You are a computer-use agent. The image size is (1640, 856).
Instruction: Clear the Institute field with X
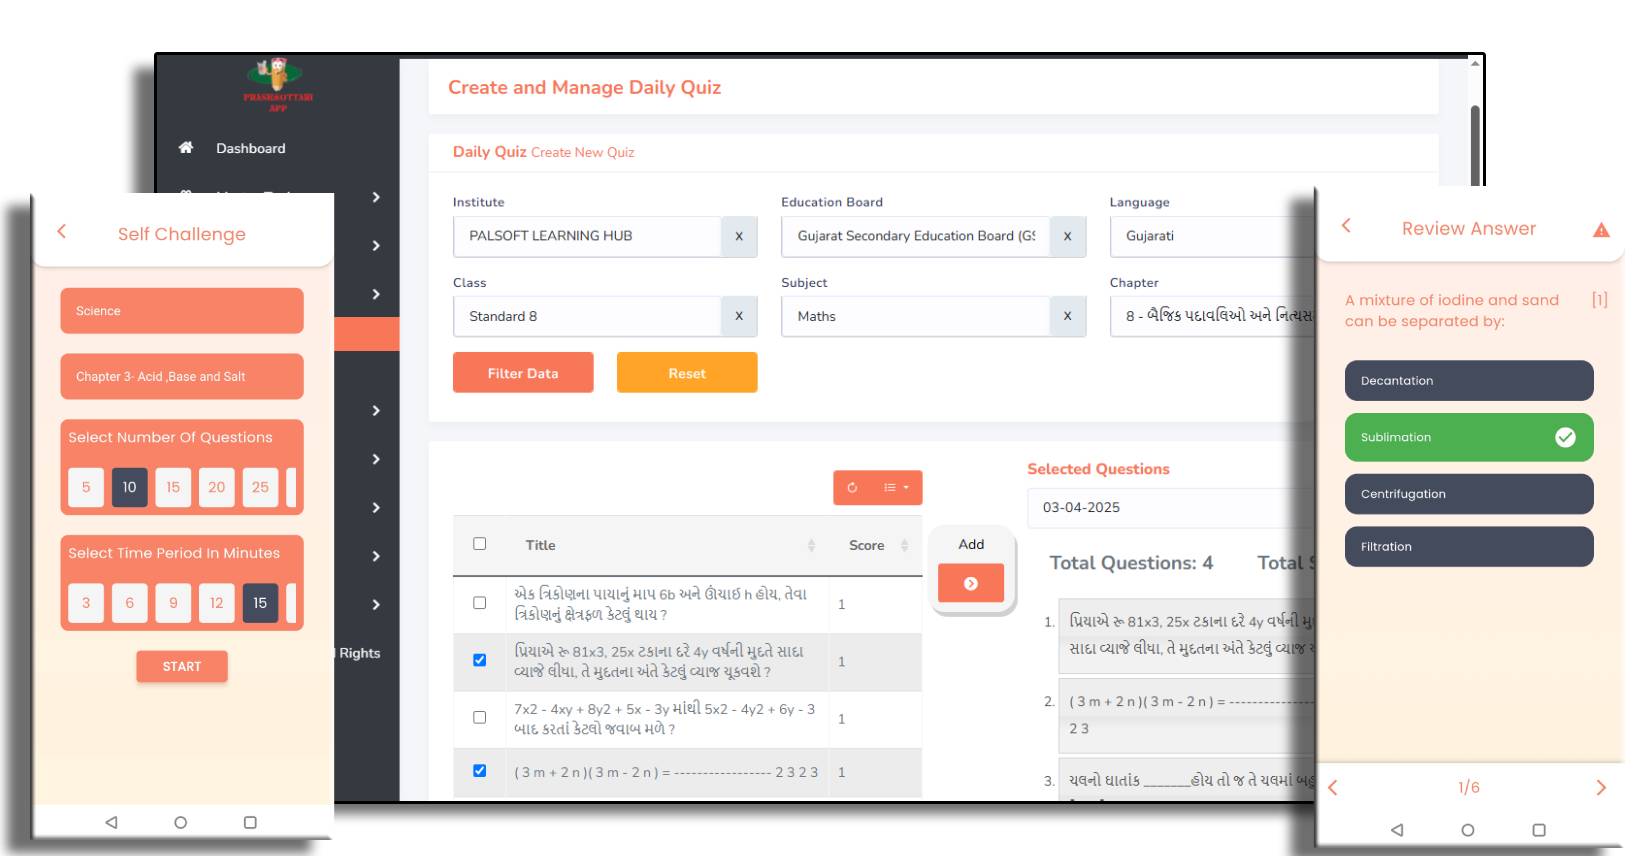739,237
